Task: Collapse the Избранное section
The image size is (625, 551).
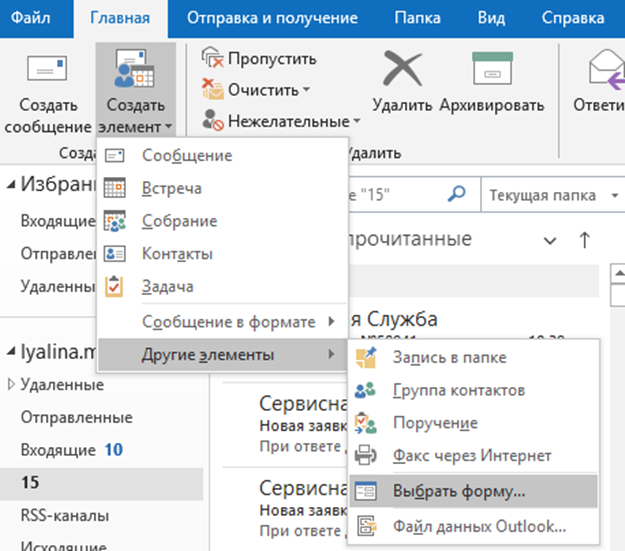Action: pyautogui.click(x=11, y=184)
